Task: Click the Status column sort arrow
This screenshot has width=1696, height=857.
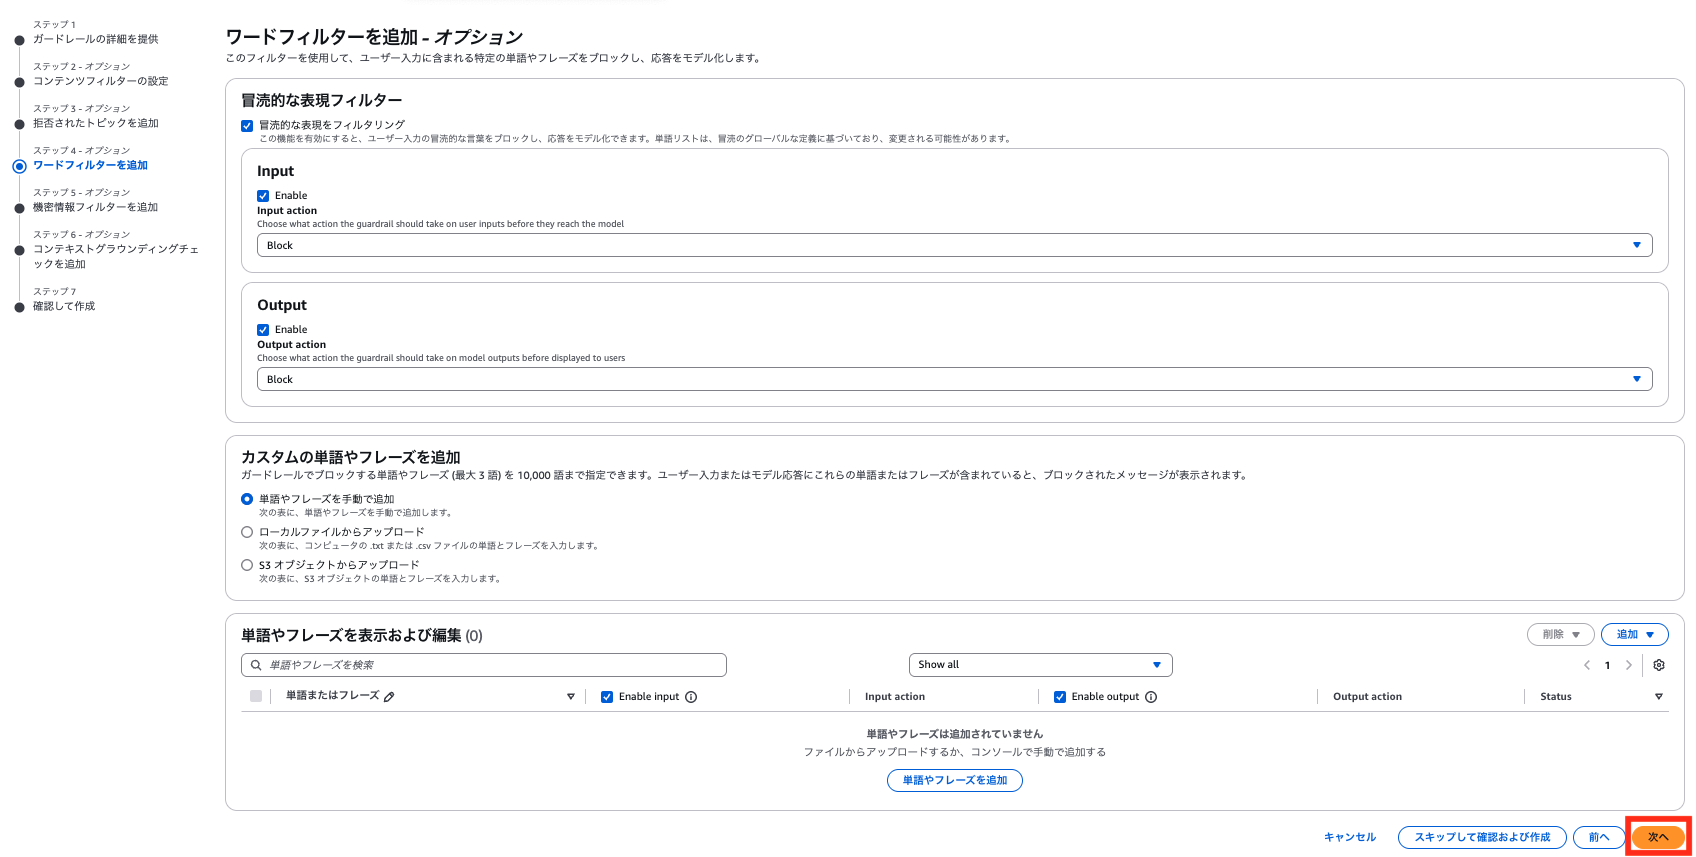Action: (1659, 697)
